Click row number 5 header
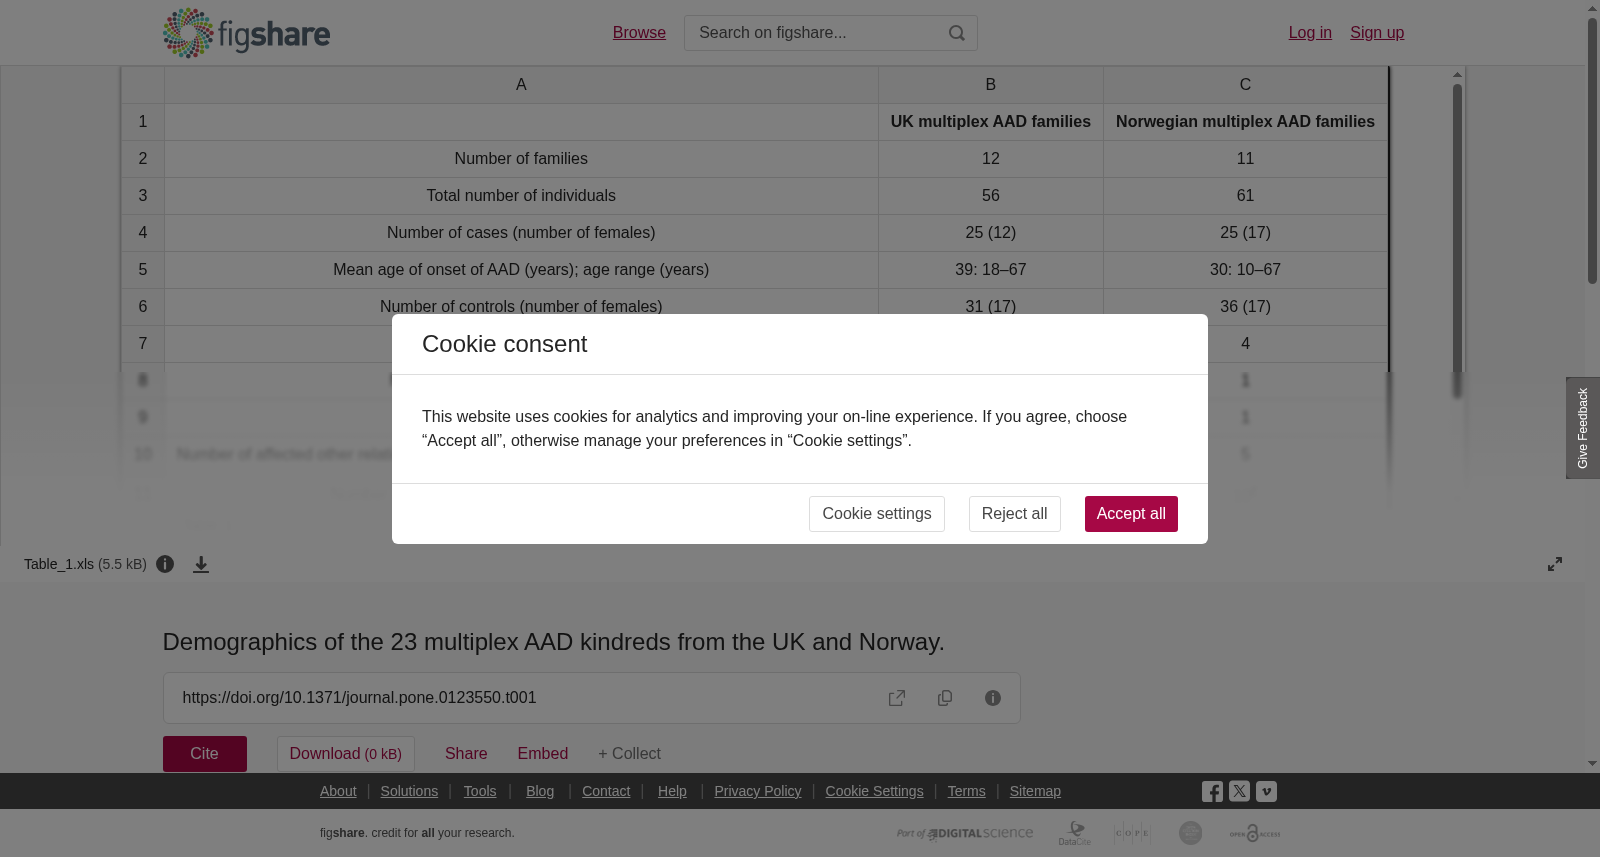Screen dimensions: 1600x857 [x=143, y=270]
